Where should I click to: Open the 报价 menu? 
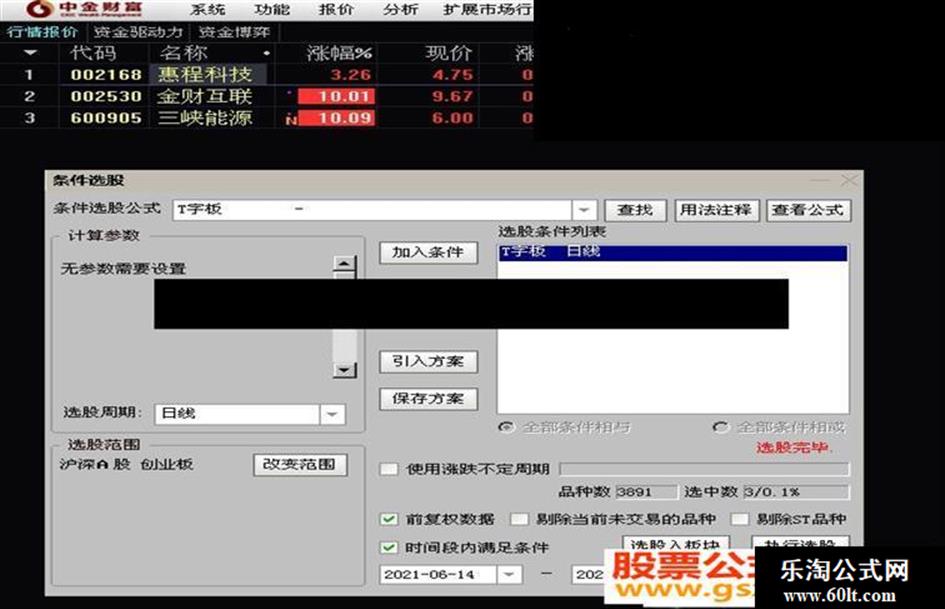[336, 9]
